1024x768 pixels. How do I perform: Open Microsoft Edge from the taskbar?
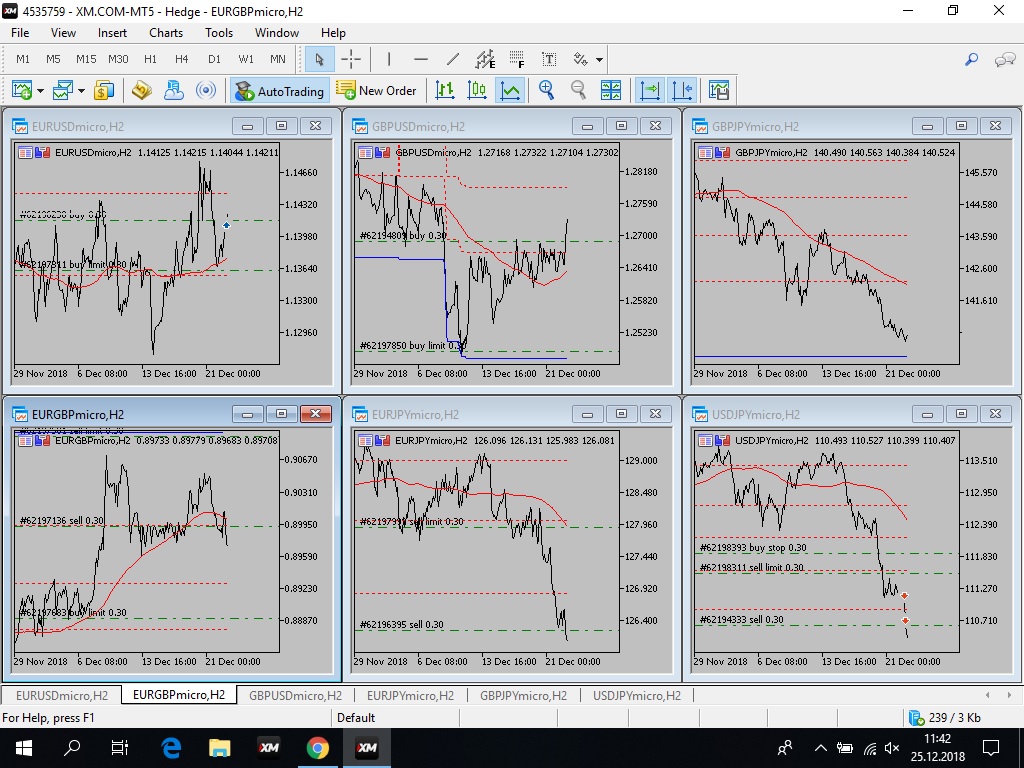coord(171,748)
